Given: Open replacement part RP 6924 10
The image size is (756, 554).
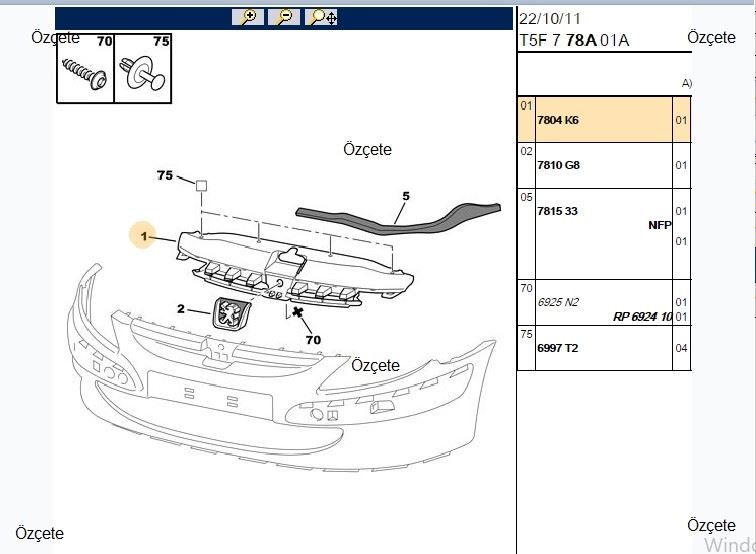Looking at the screenshot, I should click(x=642, y=317).
